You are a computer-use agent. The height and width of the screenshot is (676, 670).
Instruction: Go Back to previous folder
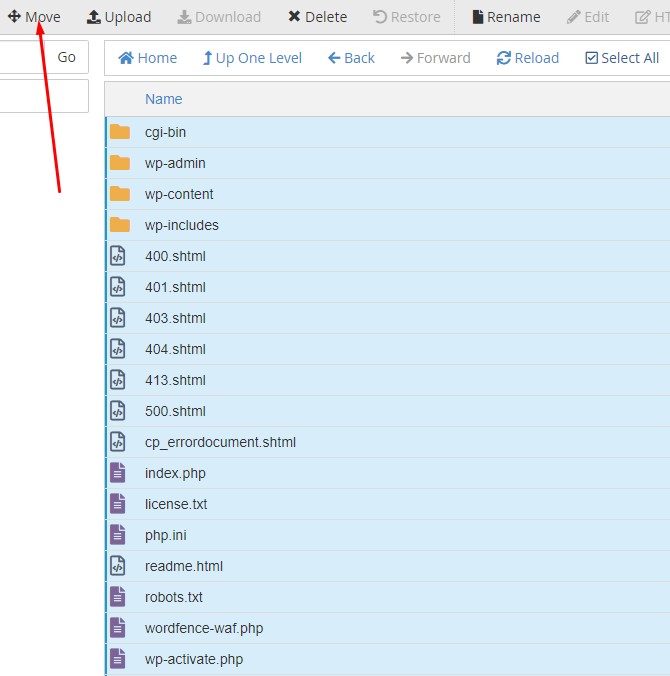[x=351, y=58]
